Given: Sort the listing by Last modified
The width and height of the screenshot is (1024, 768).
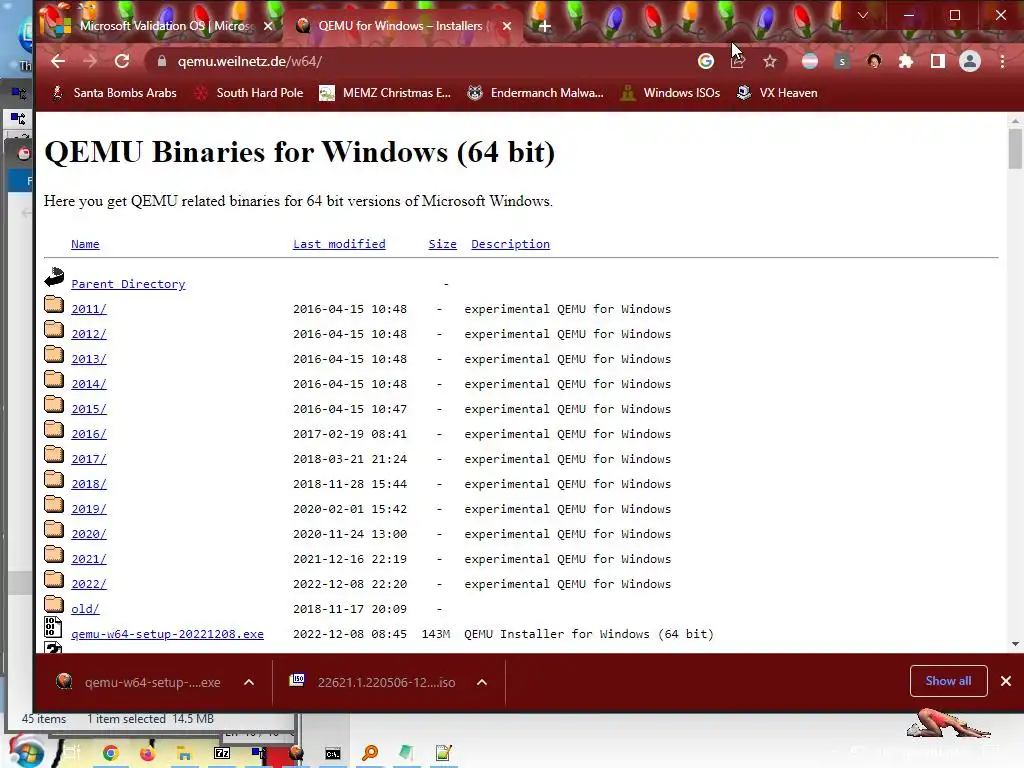Looking at the screenshot, I should tap(339, 244).
